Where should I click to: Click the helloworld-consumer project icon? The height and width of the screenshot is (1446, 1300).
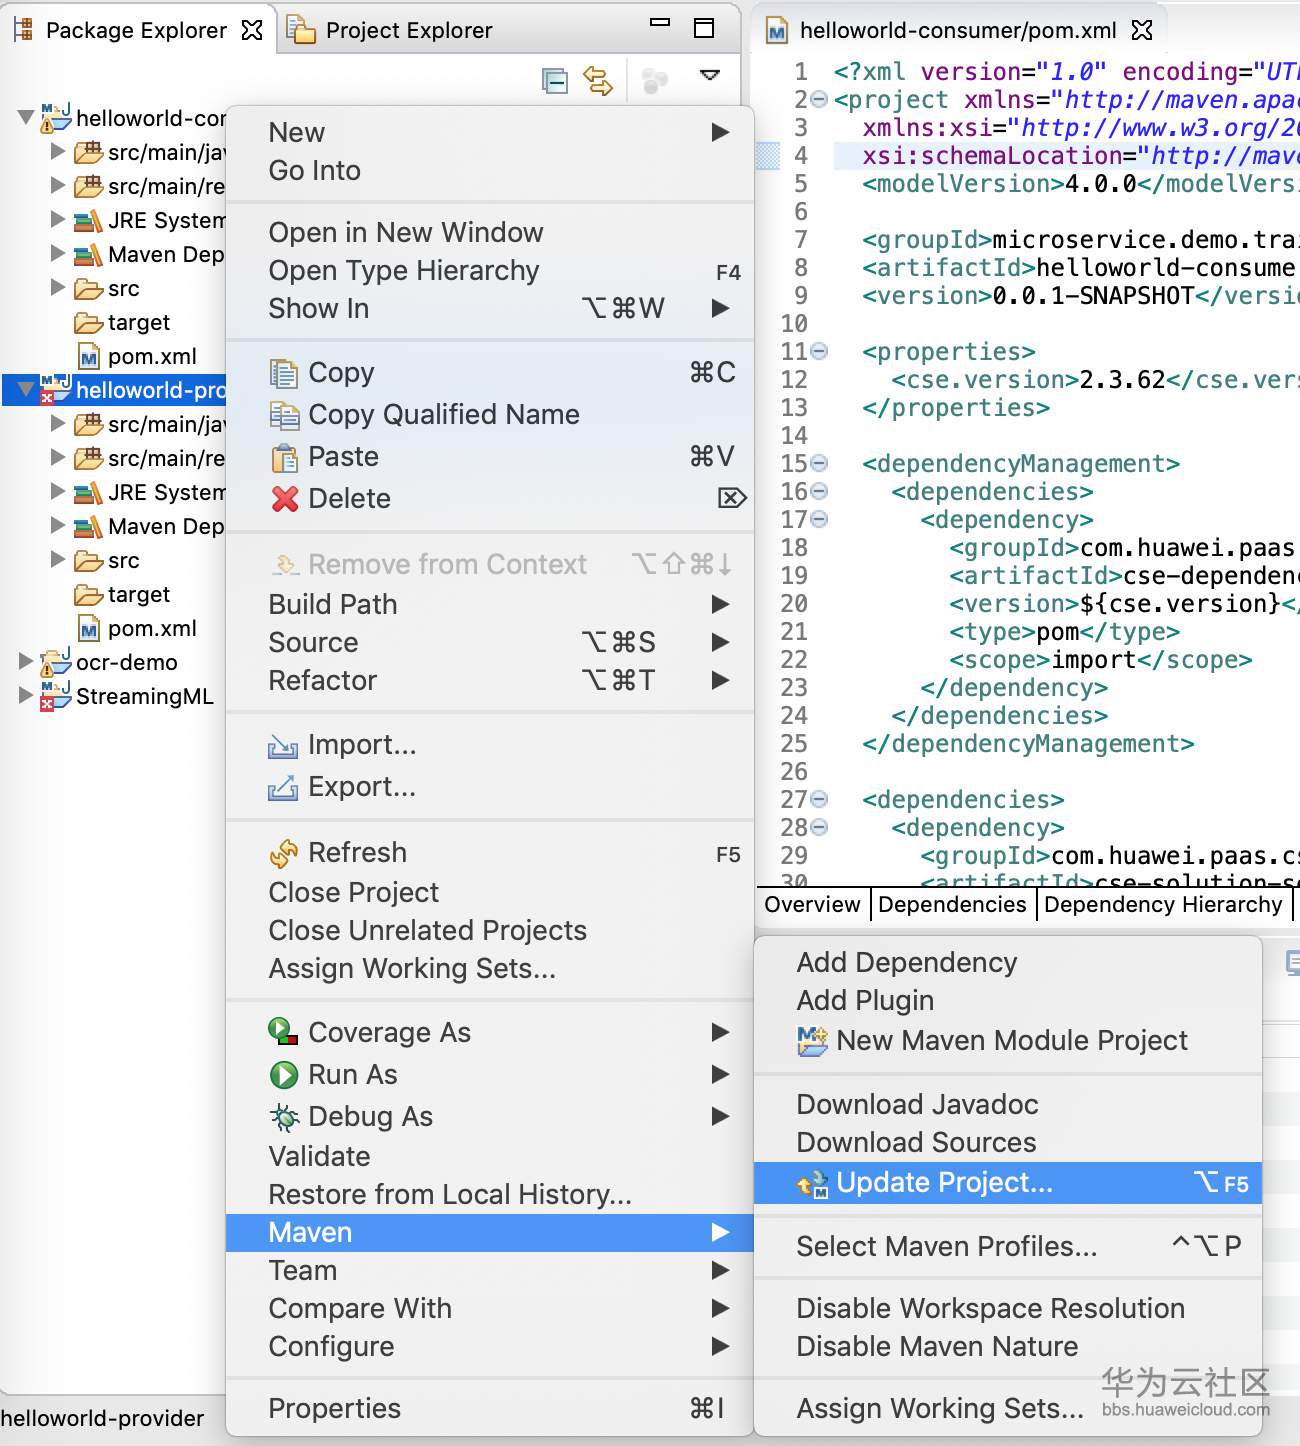point(56,118)
